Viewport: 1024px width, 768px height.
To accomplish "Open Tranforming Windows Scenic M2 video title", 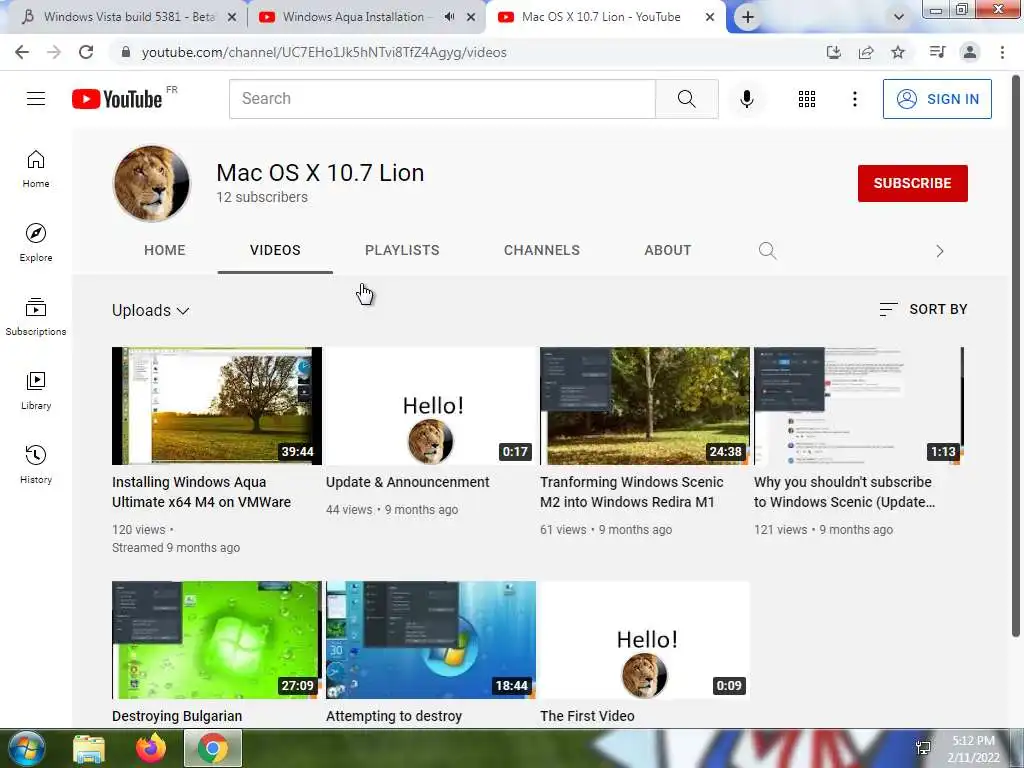I will pyautogui.click(x=632, y=492).
